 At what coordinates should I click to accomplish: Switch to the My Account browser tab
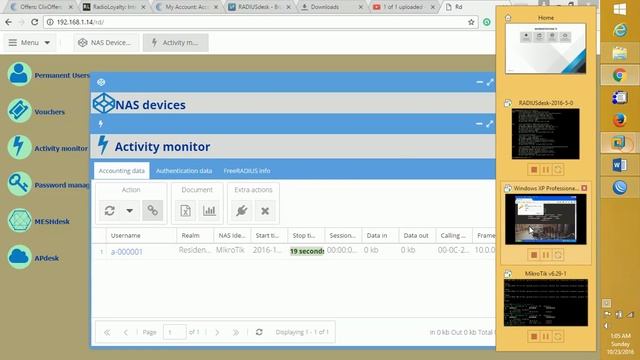point(188,7)
